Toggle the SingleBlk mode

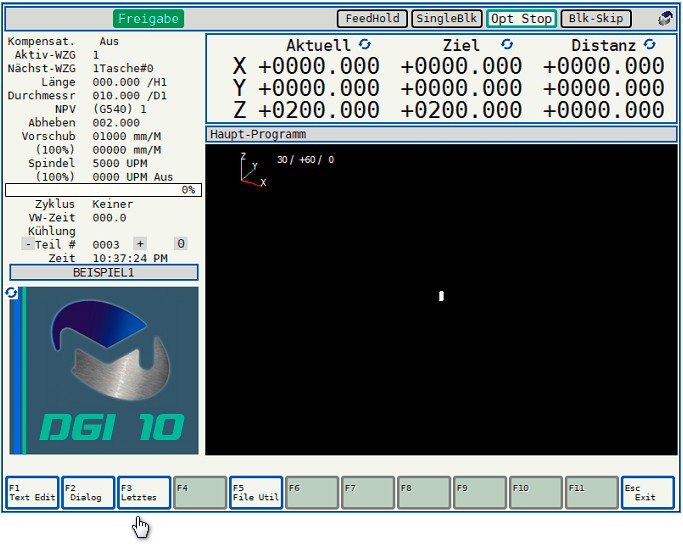tap(446, 19)
